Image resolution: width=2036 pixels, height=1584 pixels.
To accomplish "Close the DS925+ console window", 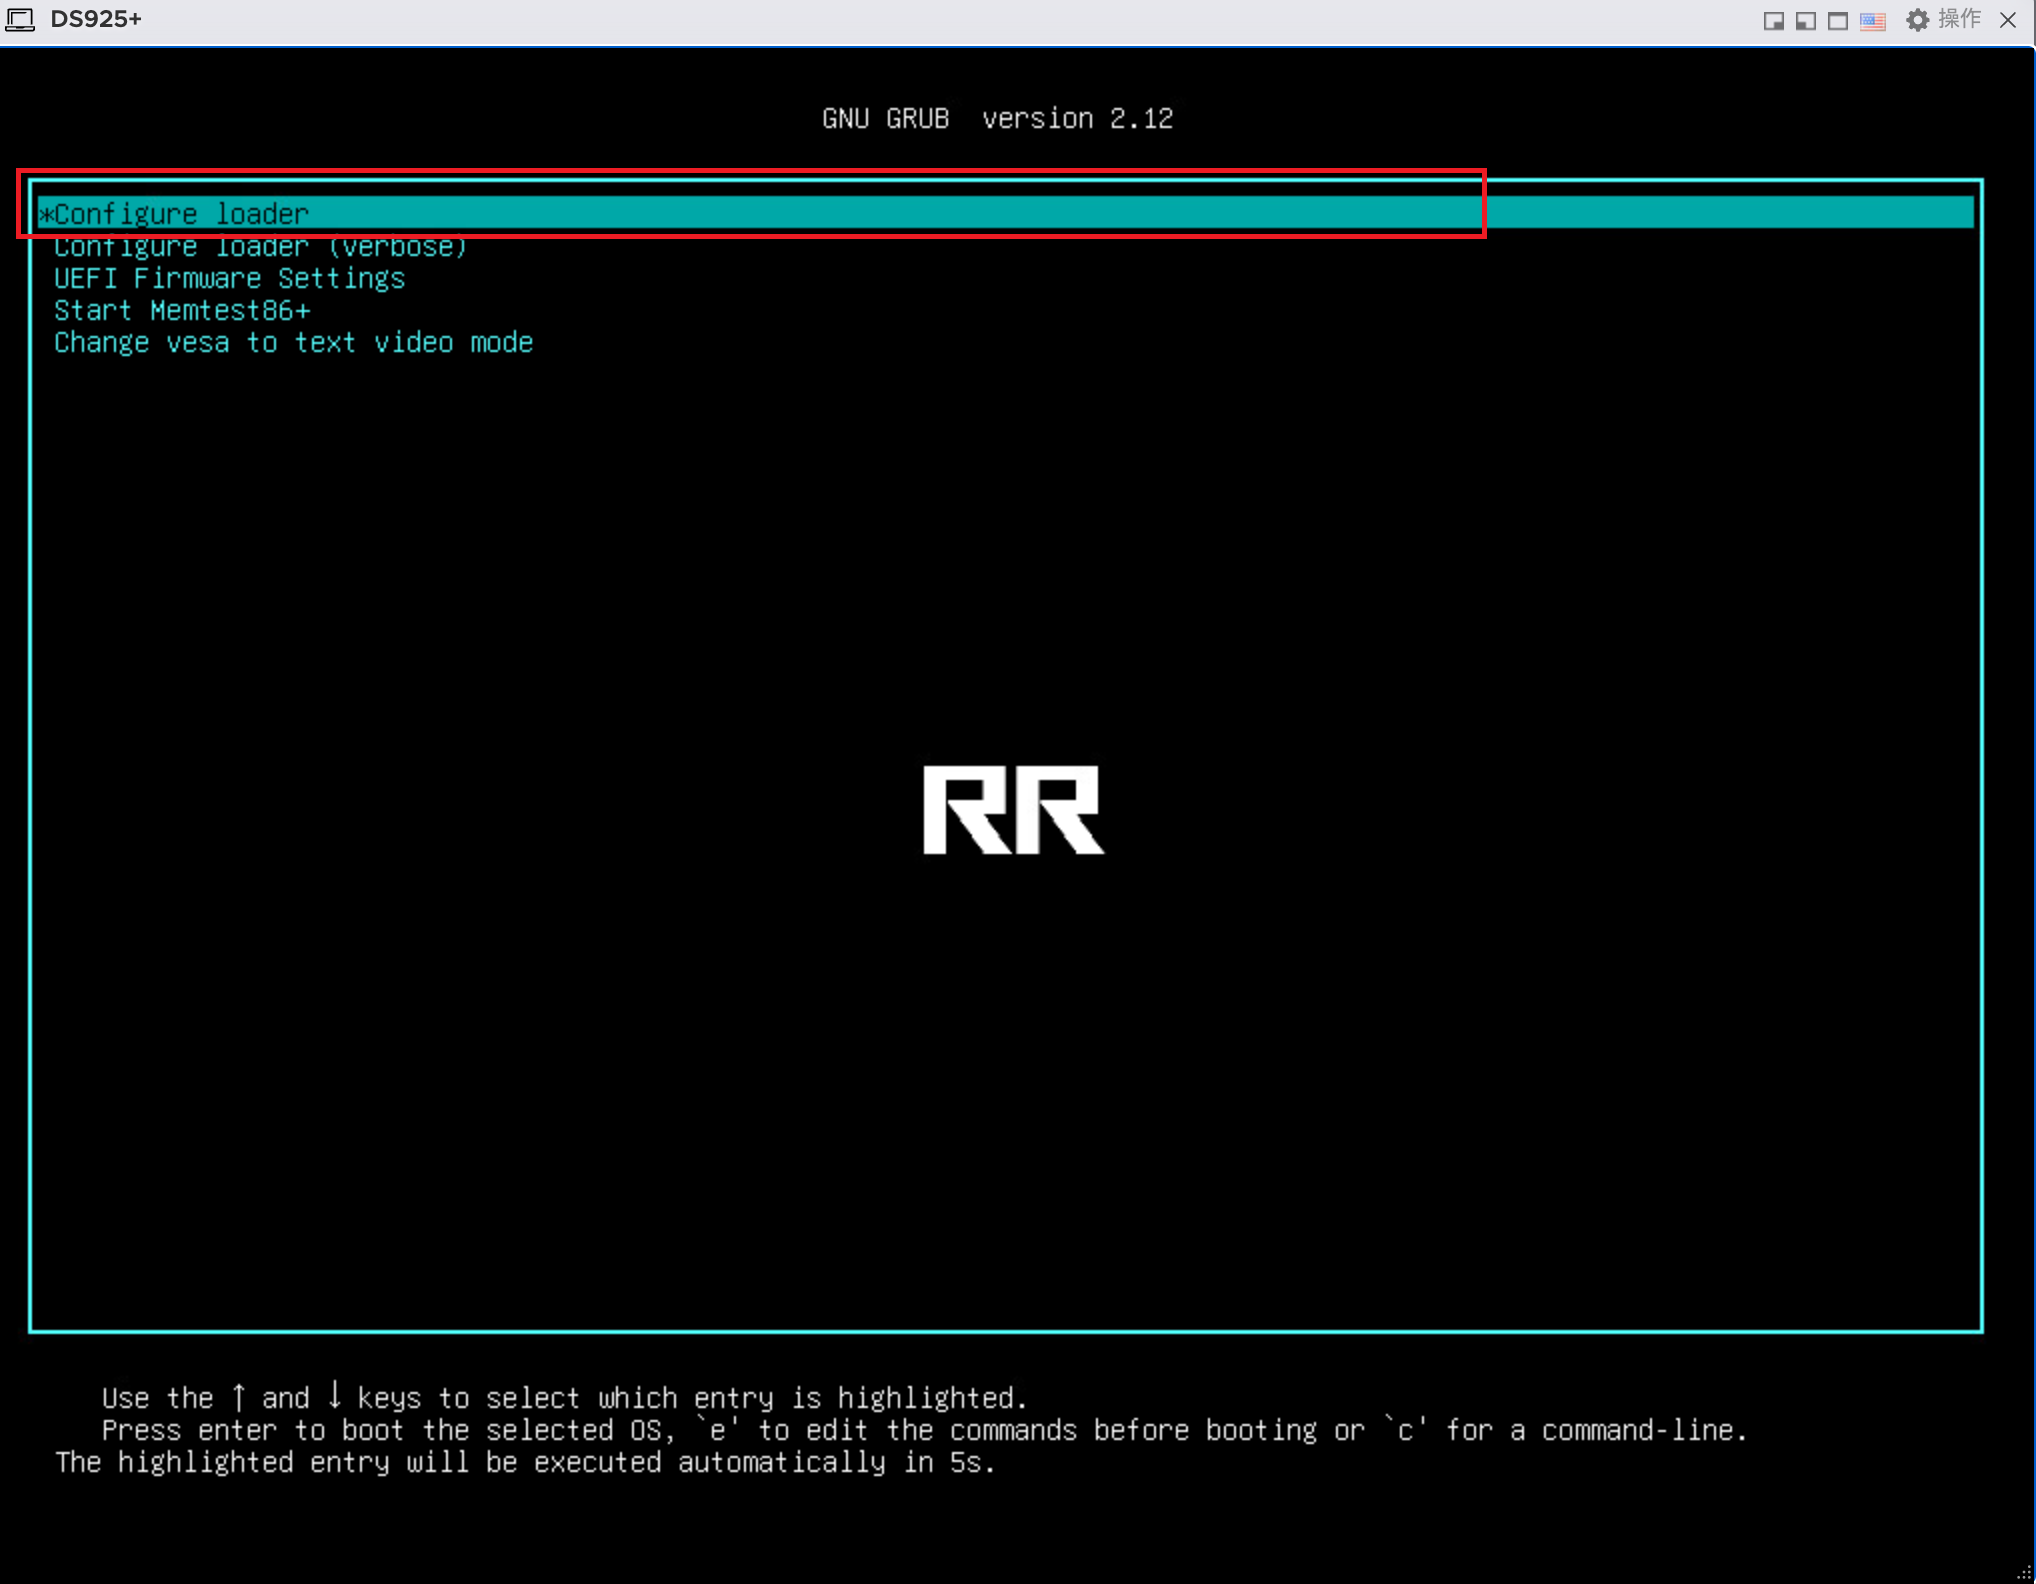I will coord(2008,20).
